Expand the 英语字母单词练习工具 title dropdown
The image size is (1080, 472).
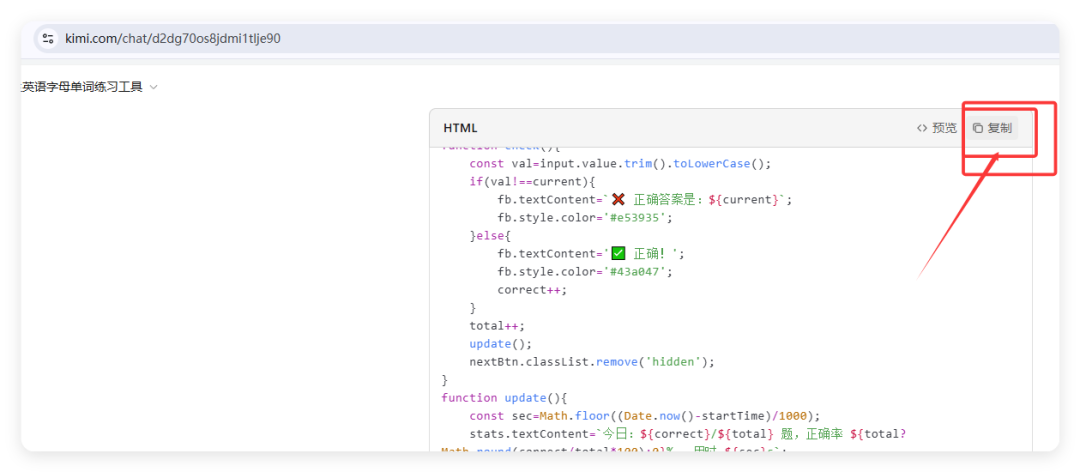[x=154, y=88]
